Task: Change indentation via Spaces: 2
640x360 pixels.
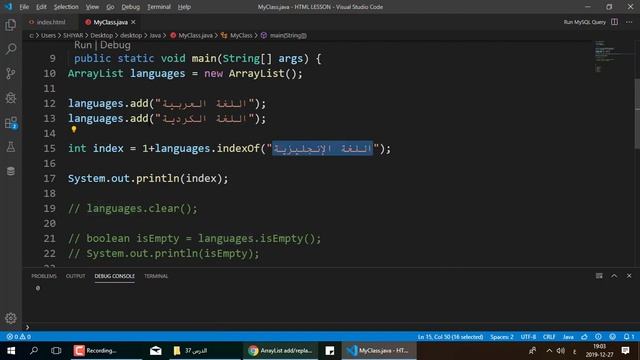Action: pos(502,337)
